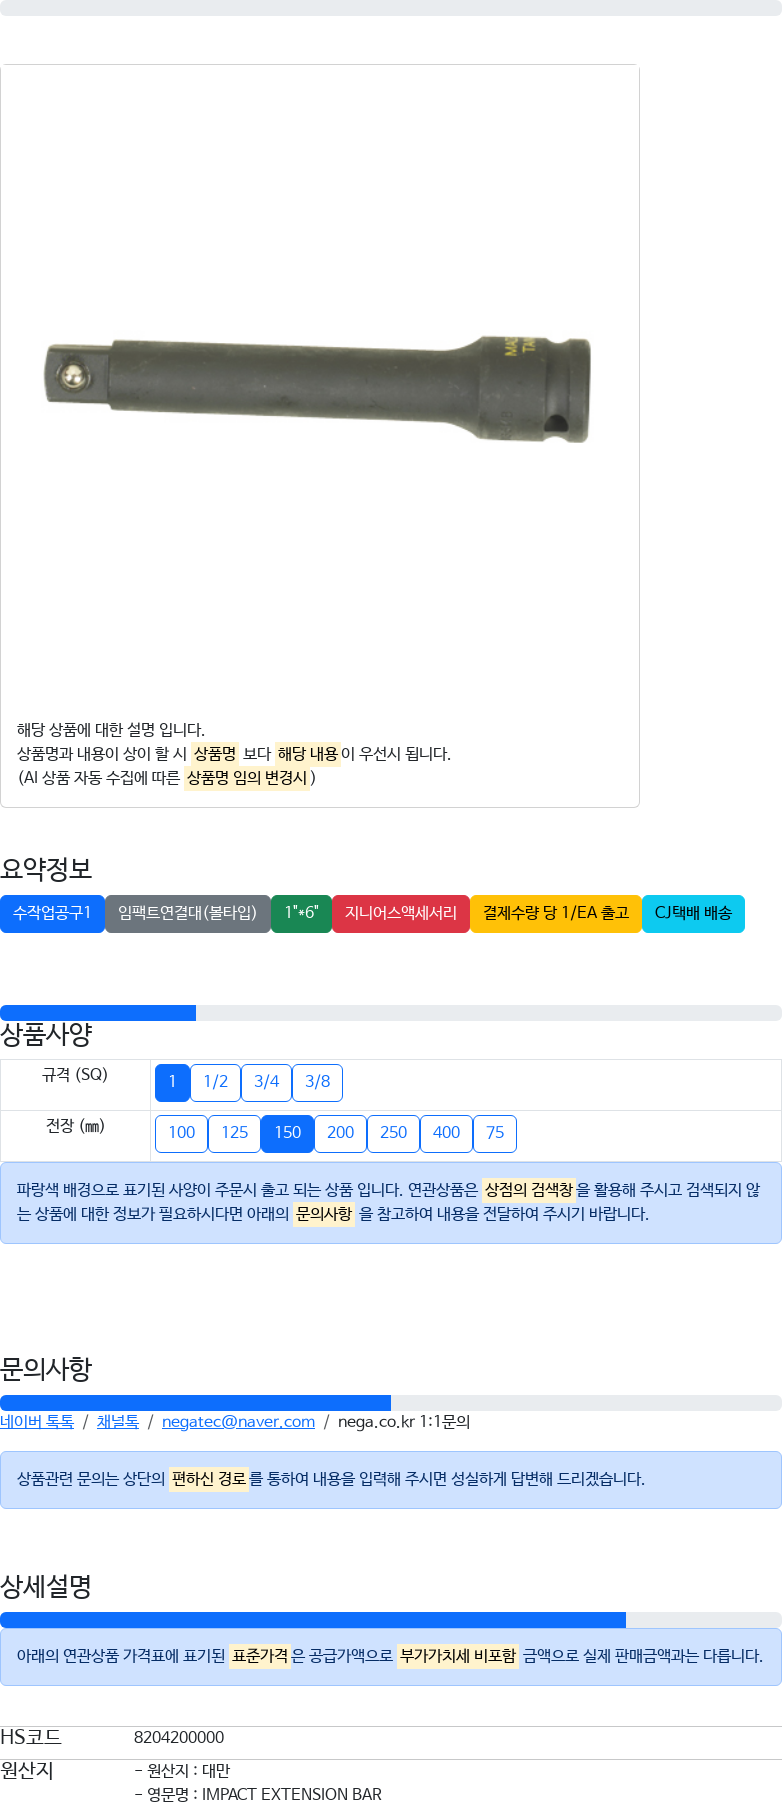
Task: Click the impact extension bar product image
Action: tap(319, 388)
